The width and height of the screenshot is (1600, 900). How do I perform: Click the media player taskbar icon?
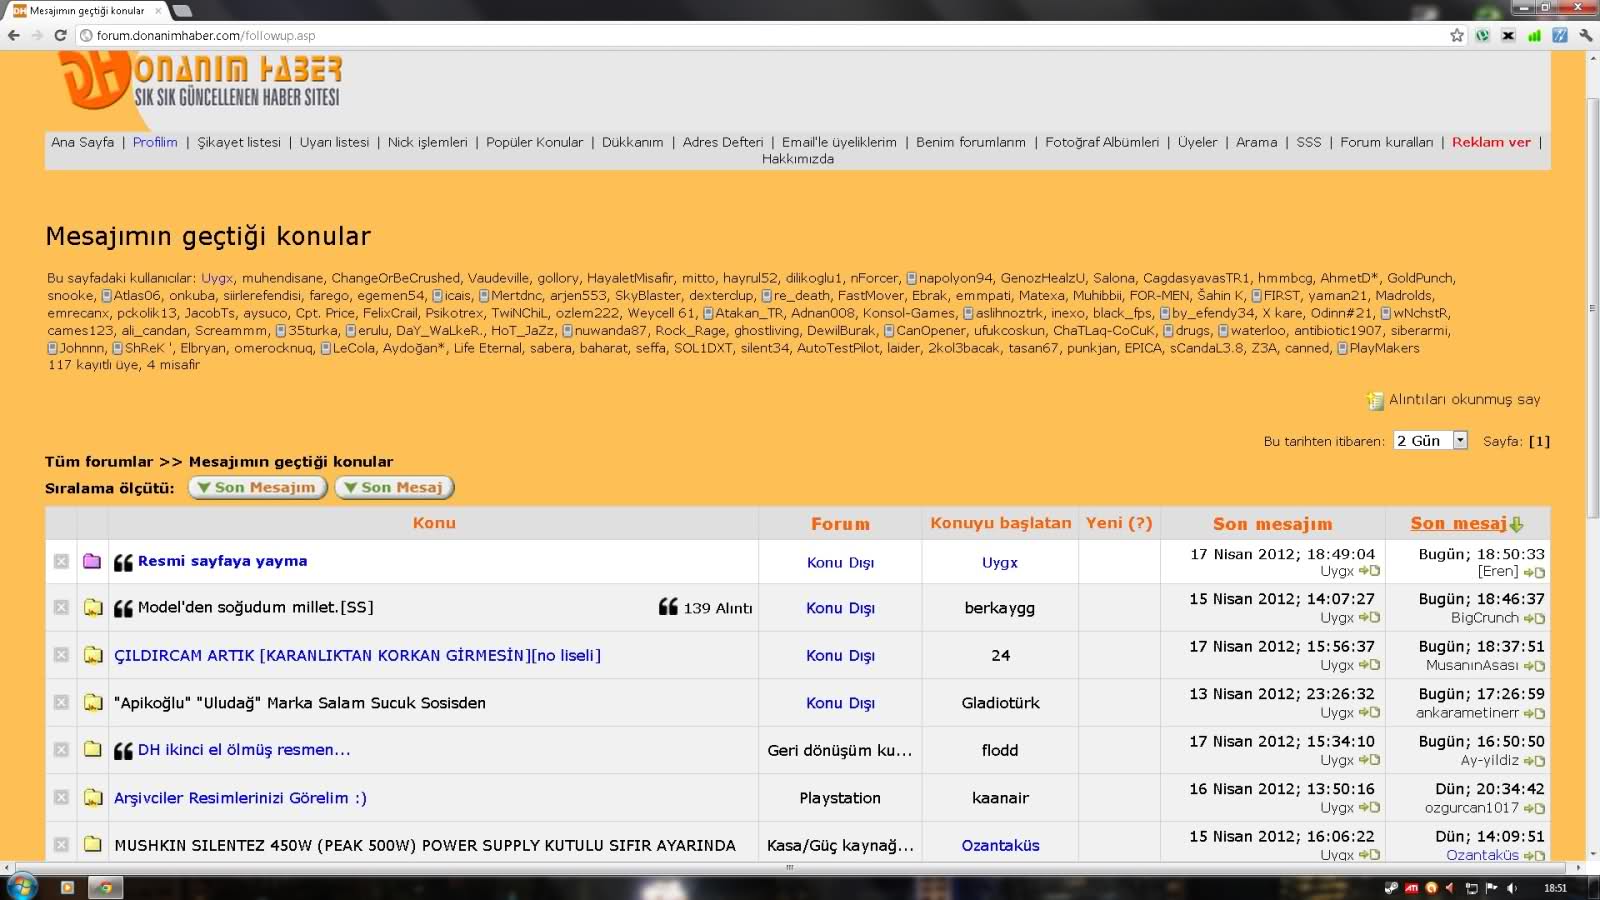(67, 887)
